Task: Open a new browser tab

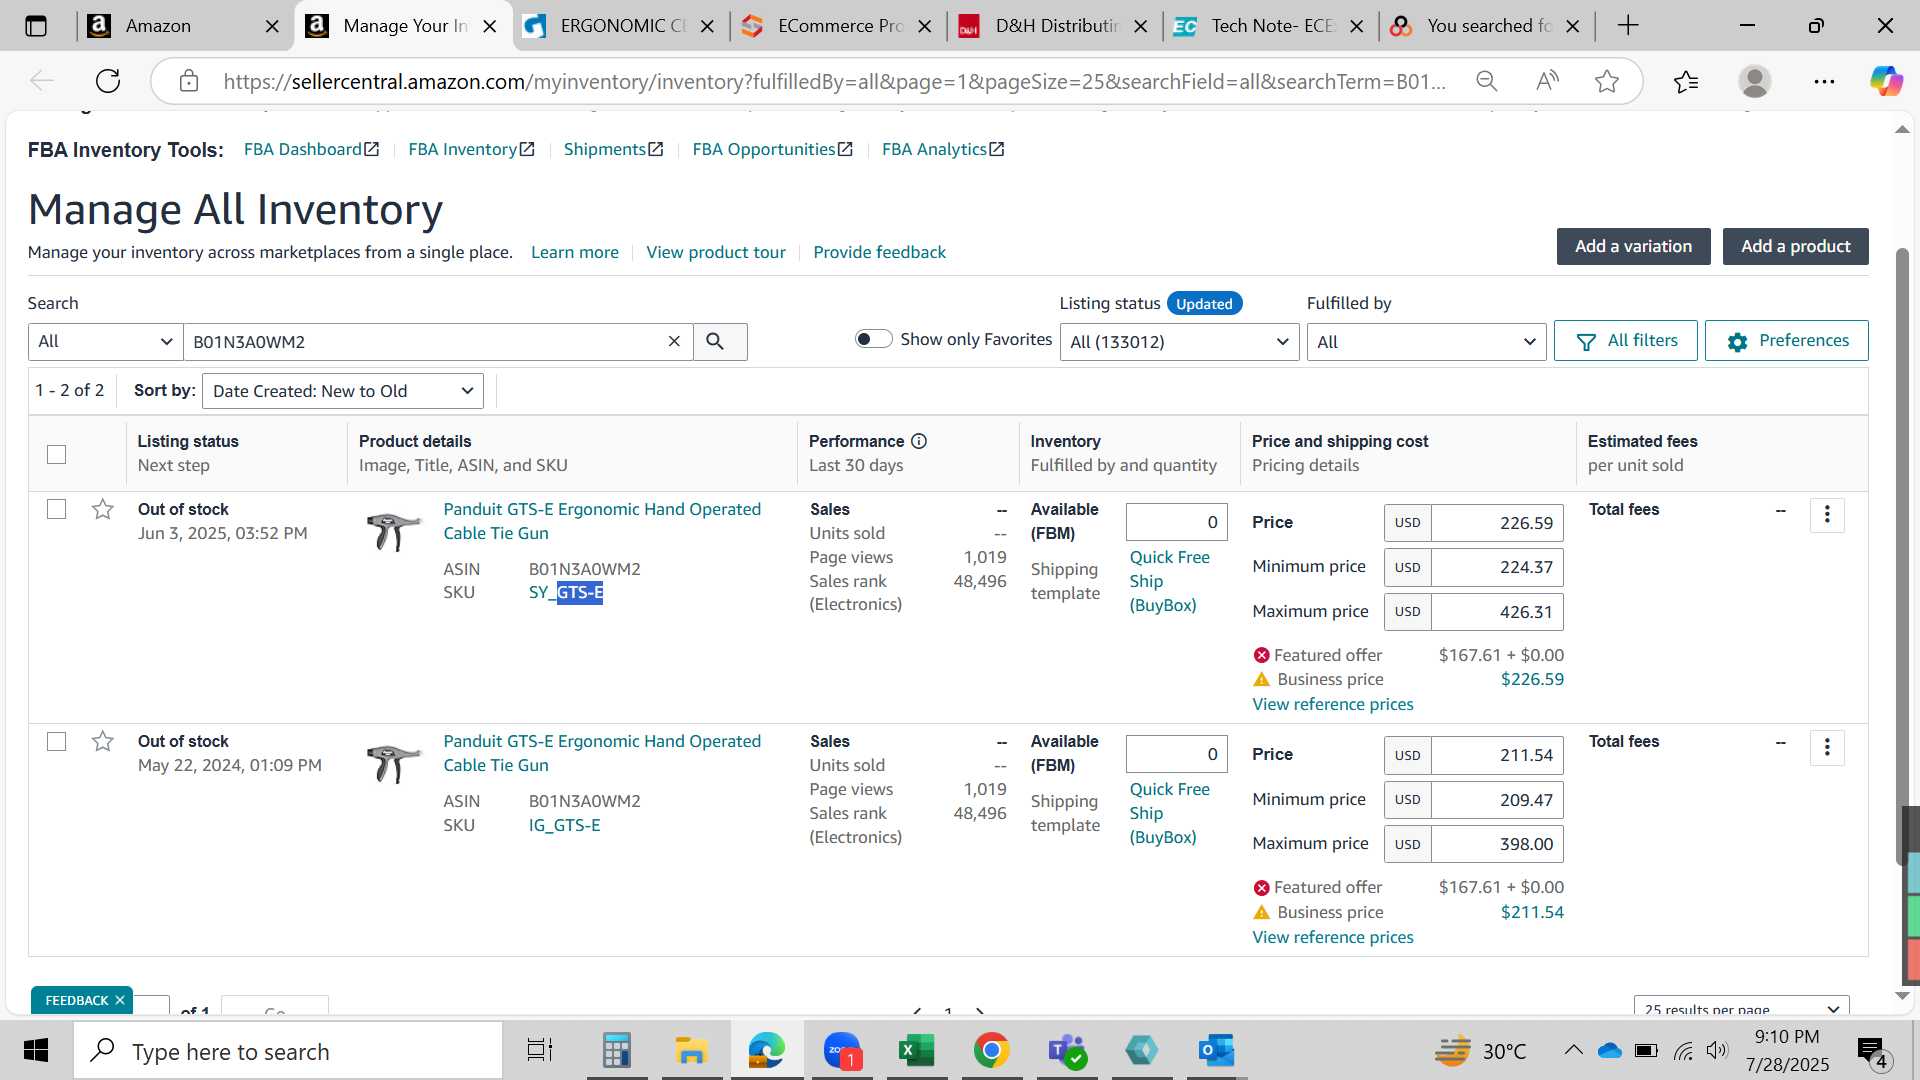Action: [x=1628, y=26]
